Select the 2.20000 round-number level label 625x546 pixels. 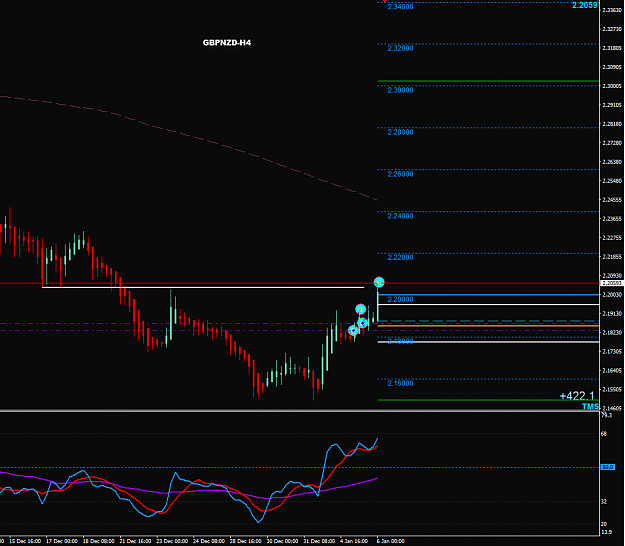click(x=400, y=299)
